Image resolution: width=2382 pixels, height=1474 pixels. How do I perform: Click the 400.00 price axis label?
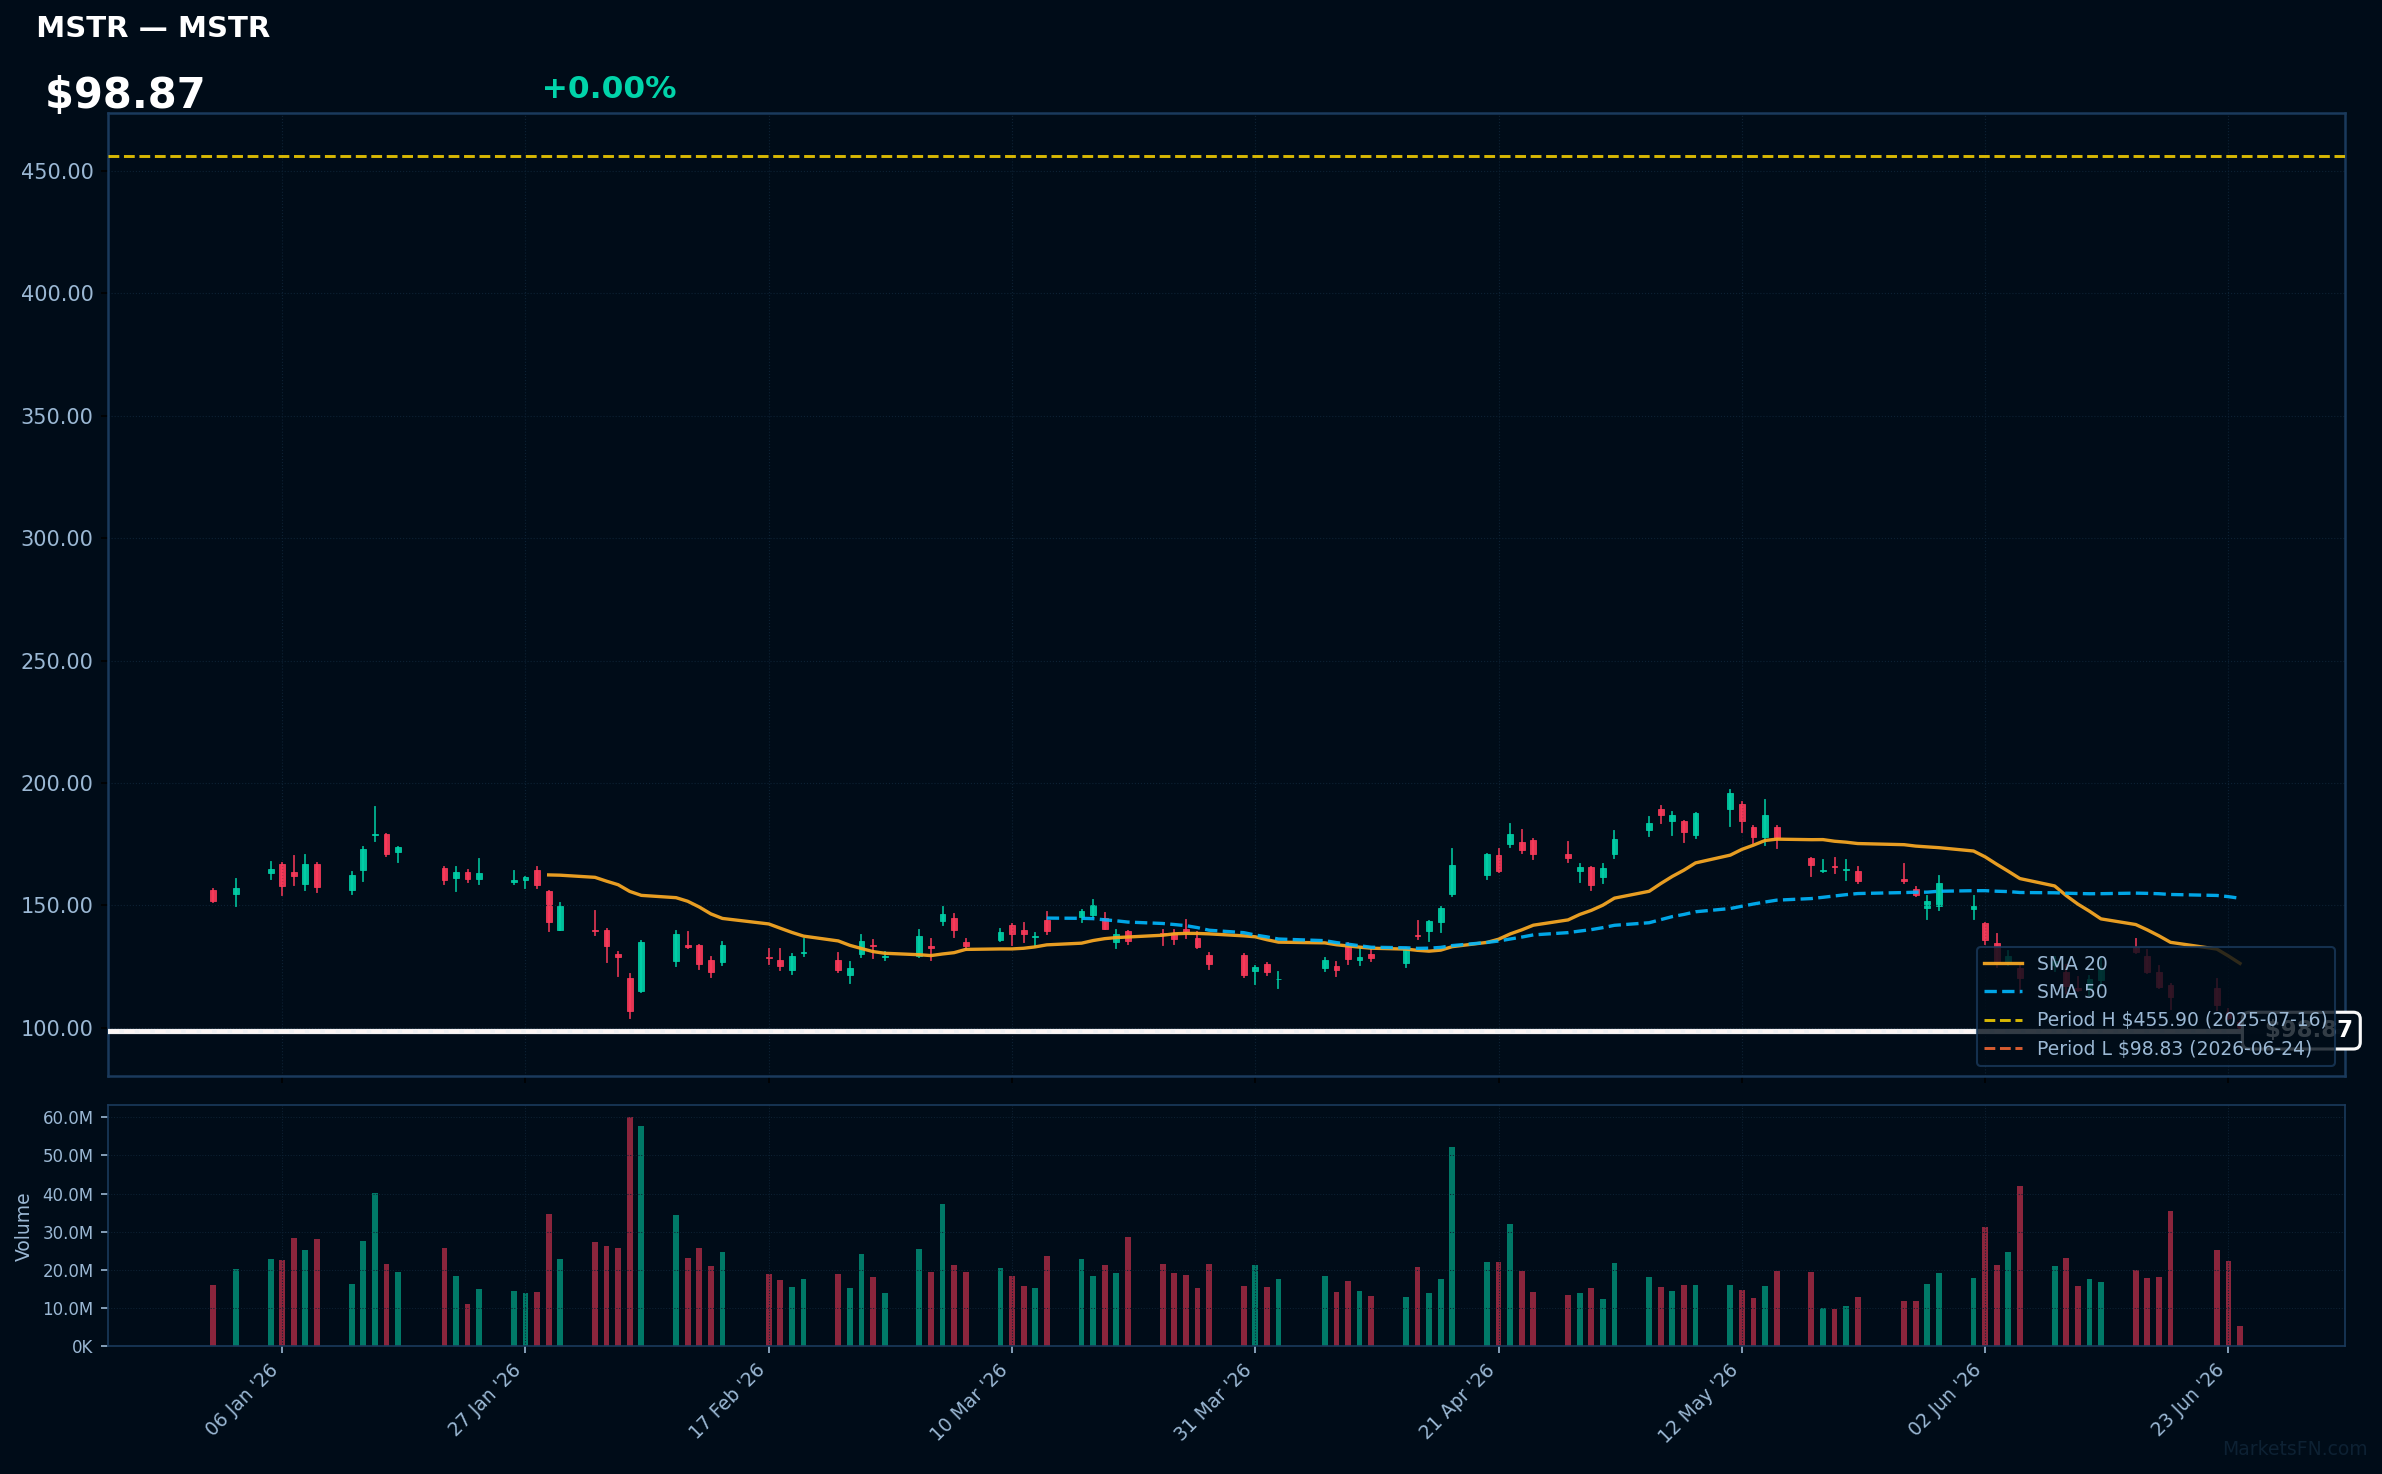[x=57, y=294]
